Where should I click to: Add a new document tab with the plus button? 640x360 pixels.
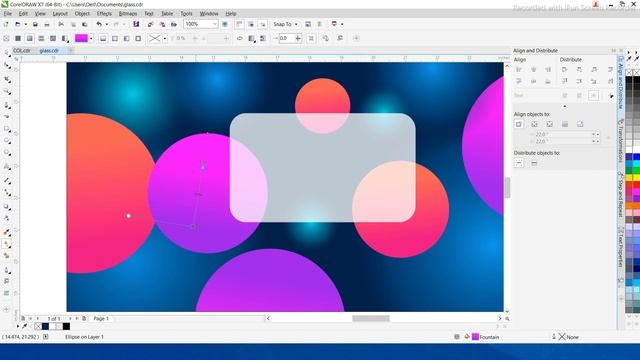pyautogui.click(x=71, y=51)
